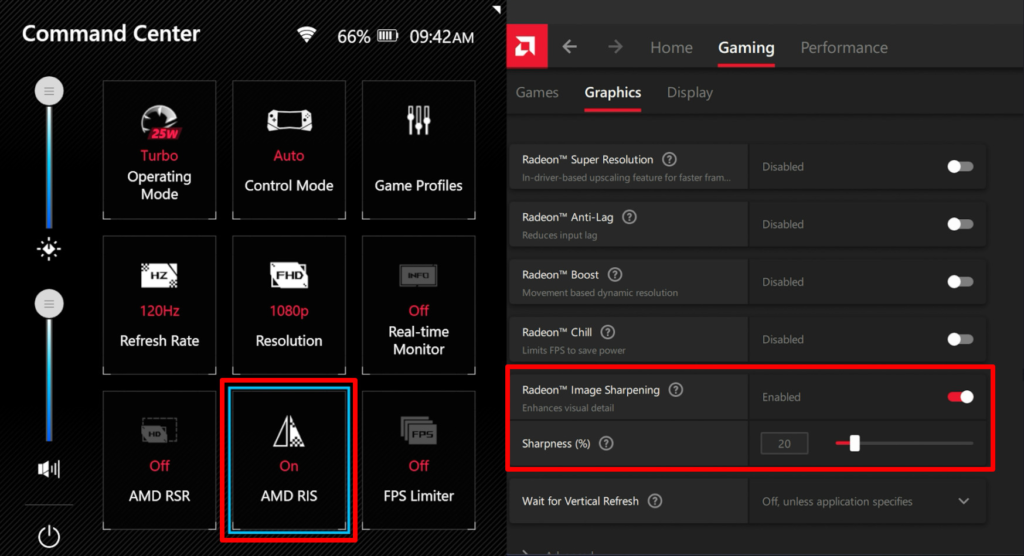Go to the Home tab
The height and width of the screenshot is (556, 1024).
point(671,47)
